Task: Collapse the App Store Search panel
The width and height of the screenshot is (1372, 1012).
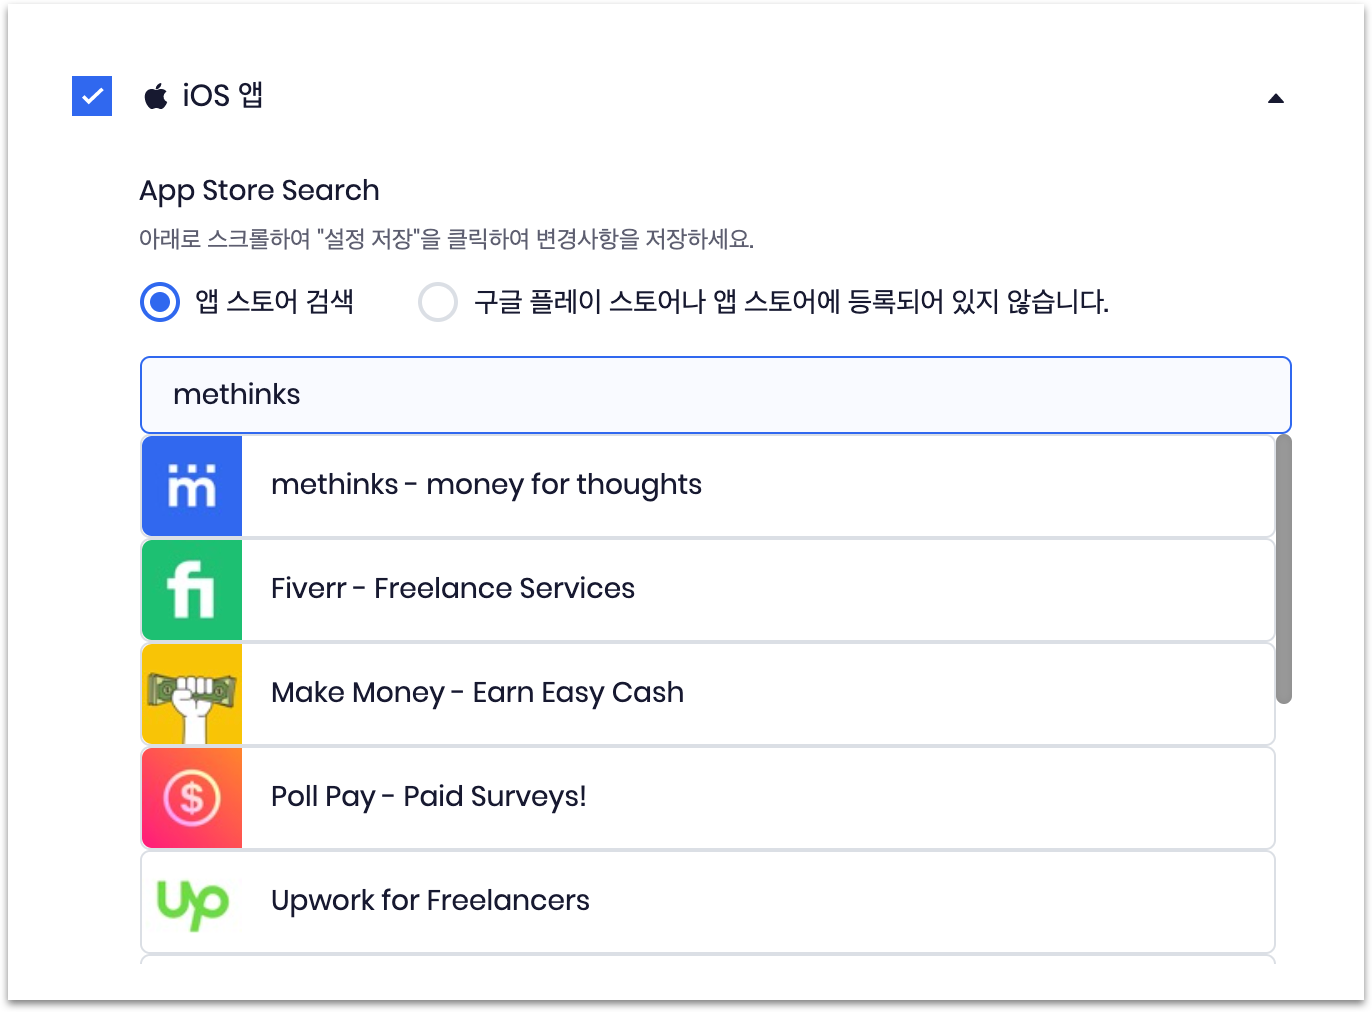Action: [1276, 97]
